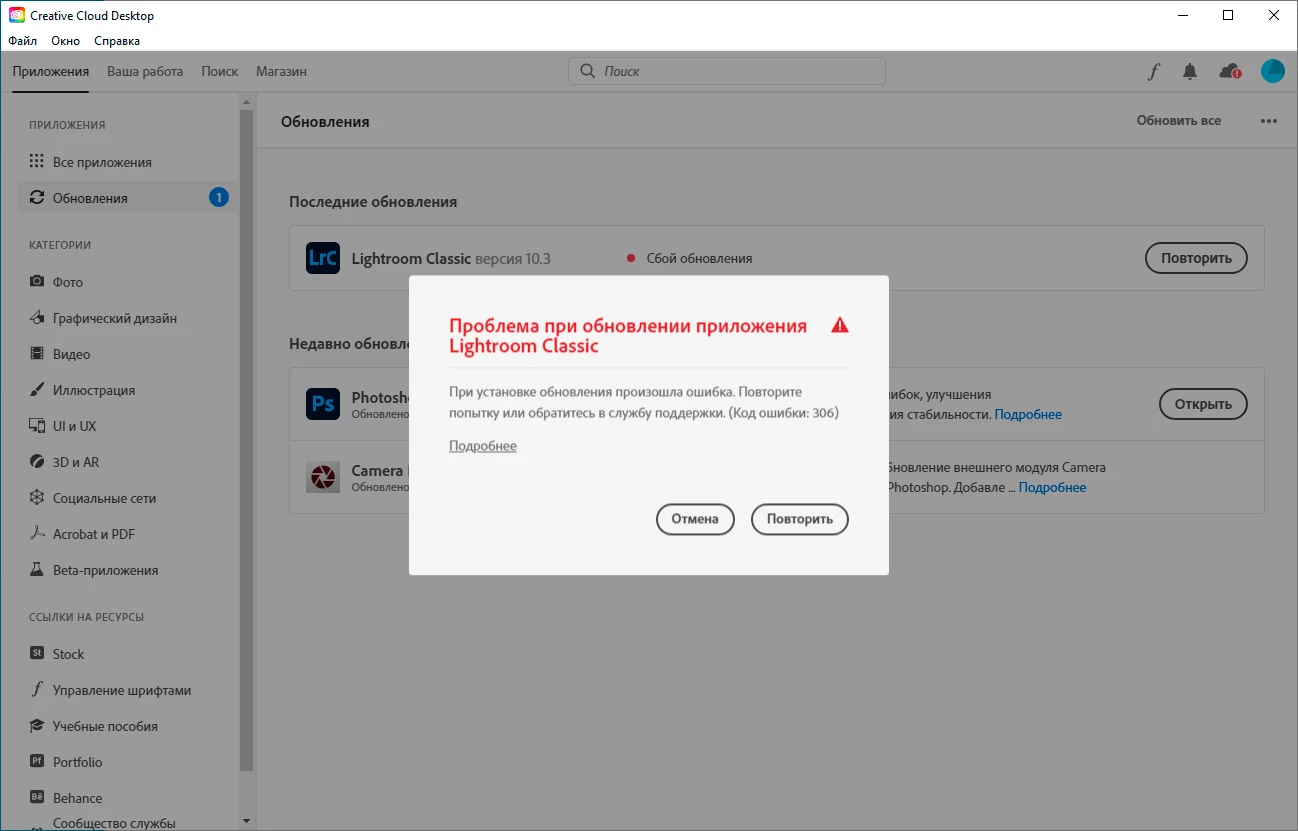Switch to the Ваша работа tab
The height and width of the screenshot is (831, 1298).
pos(145,72)
